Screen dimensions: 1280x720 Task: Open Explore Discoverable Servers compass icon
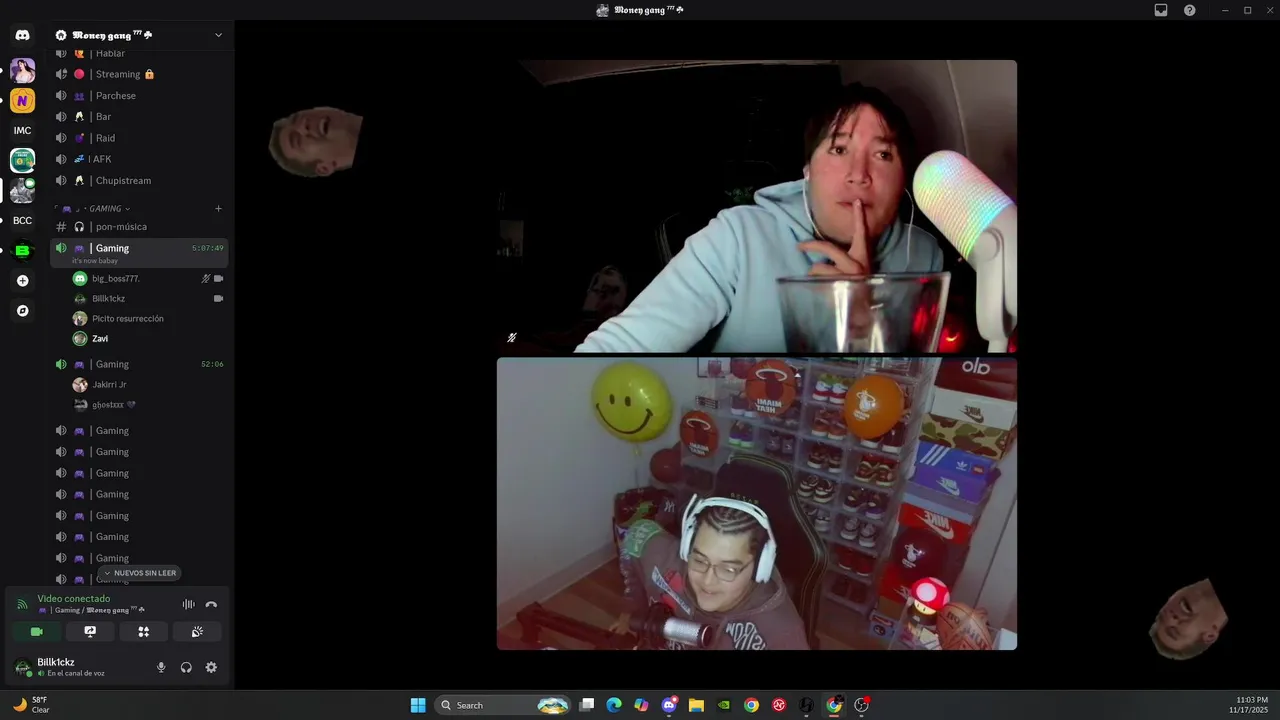click(x=22, y=311)
